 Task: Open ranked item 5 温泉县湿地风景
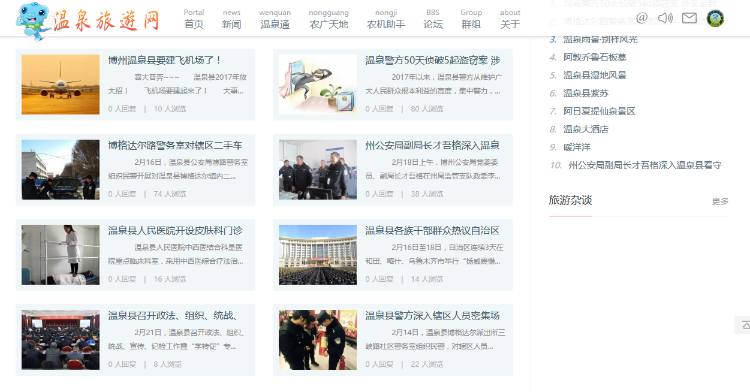point(595,75)
